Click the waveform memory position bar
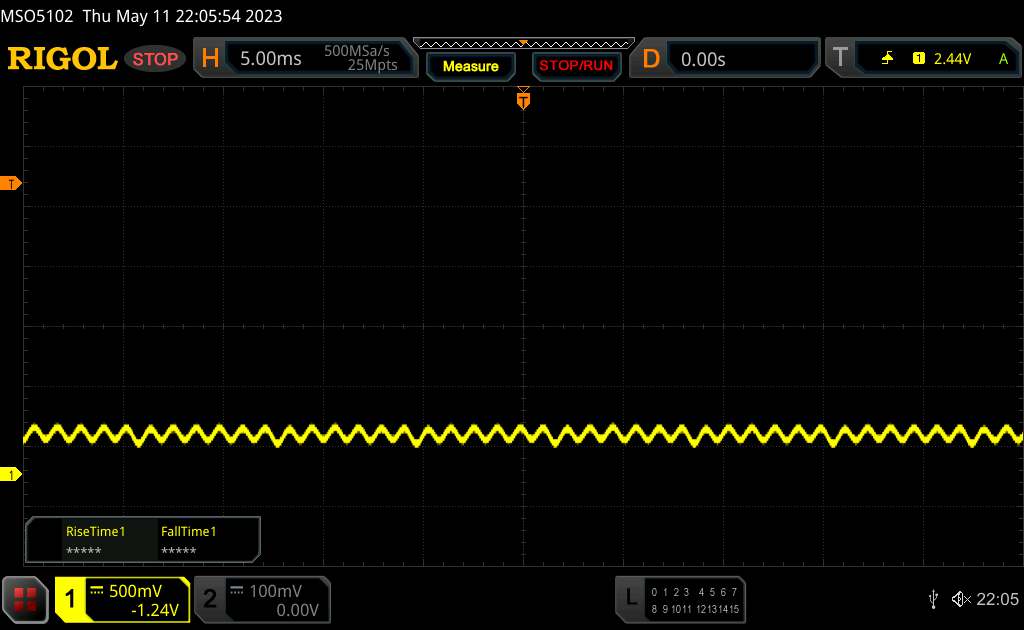 [x=524, y=44]
